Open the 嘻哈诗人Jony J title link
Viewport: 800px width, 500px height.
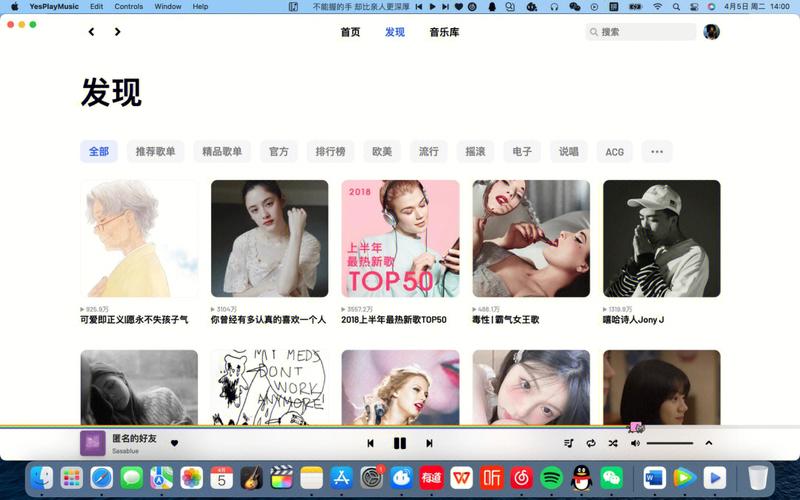click(633, 320)
